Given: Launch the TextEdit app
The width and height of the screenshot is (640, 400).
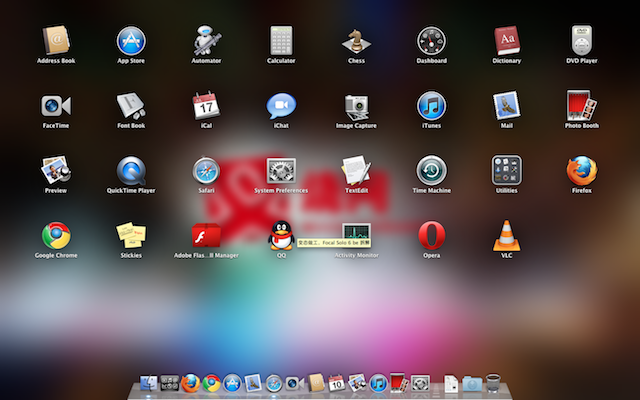Looking at the screenshot, I should coord(356,170).
